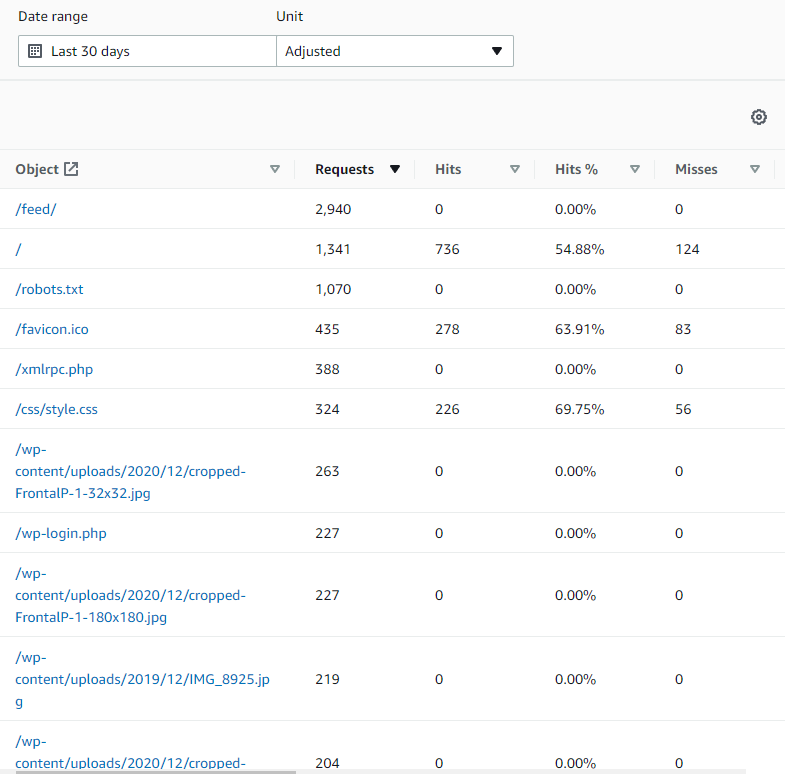Click the Date range label
The image size is (785, 774).
click(x=53, y=17)
